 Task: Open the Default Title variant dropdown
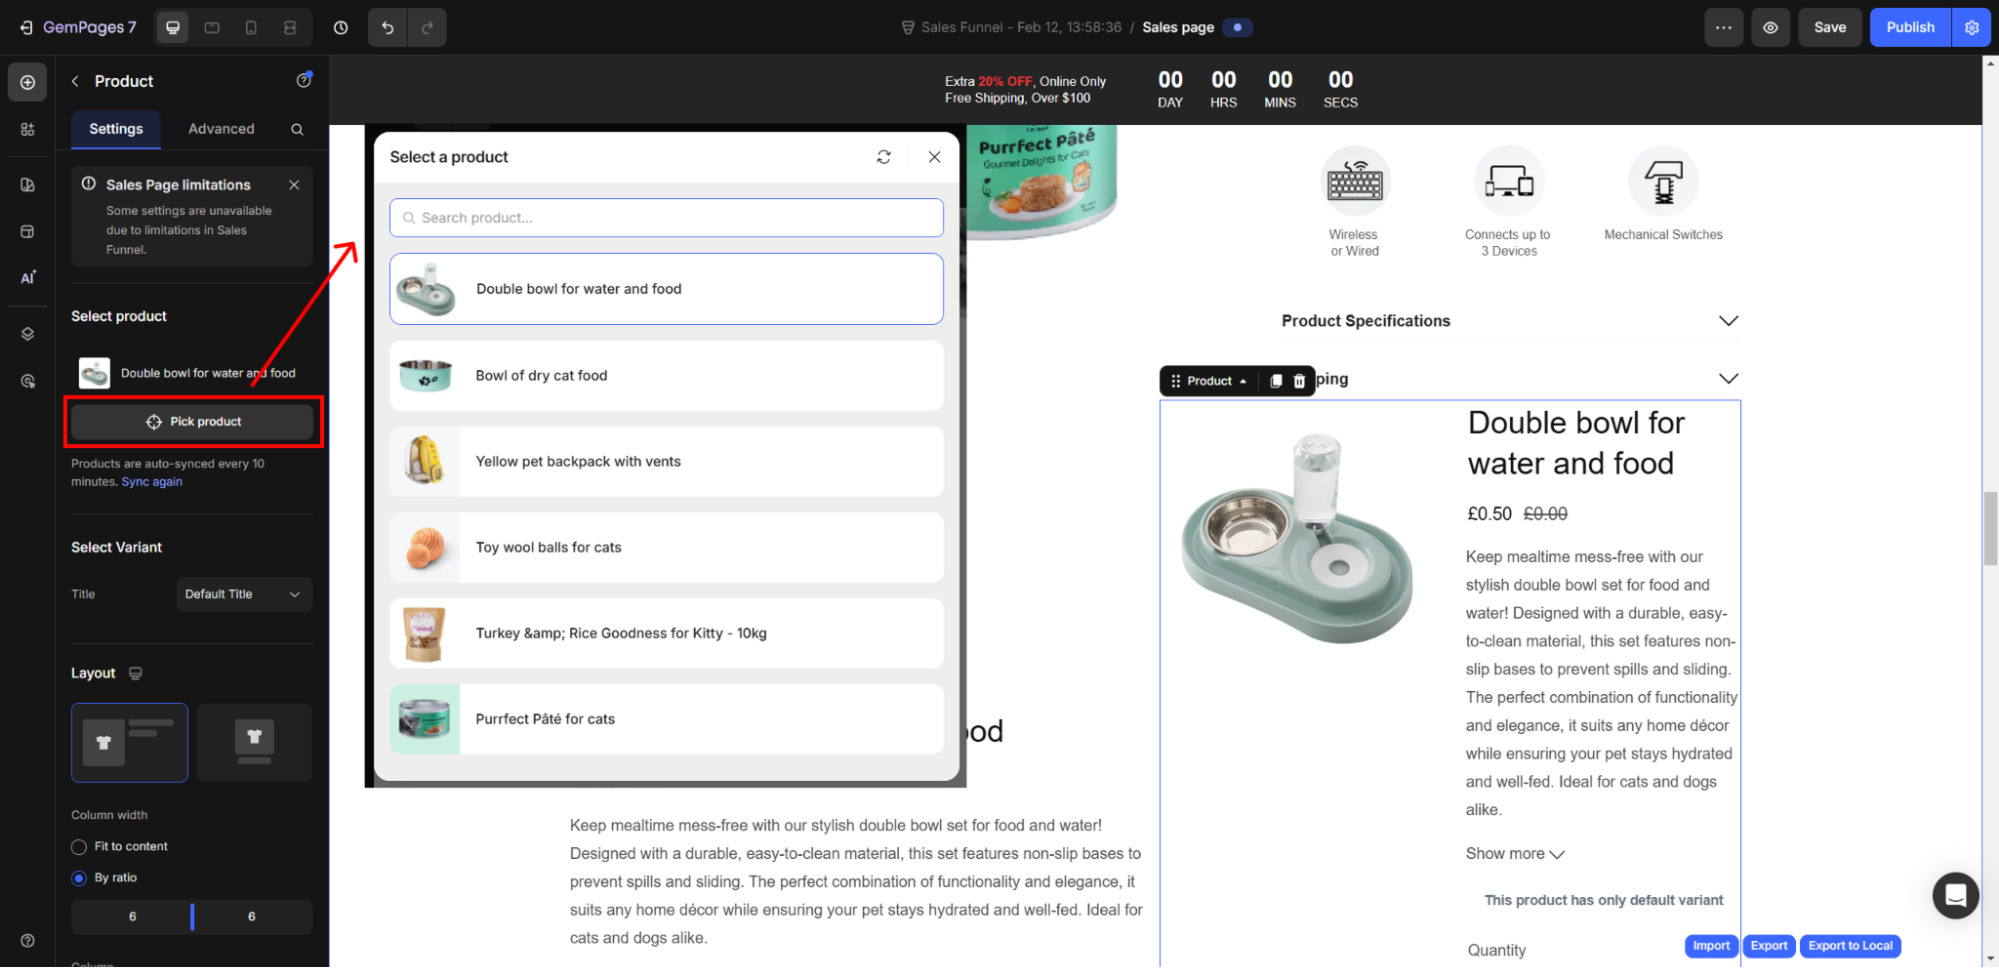pyautogui.click(x=244, y=594)
